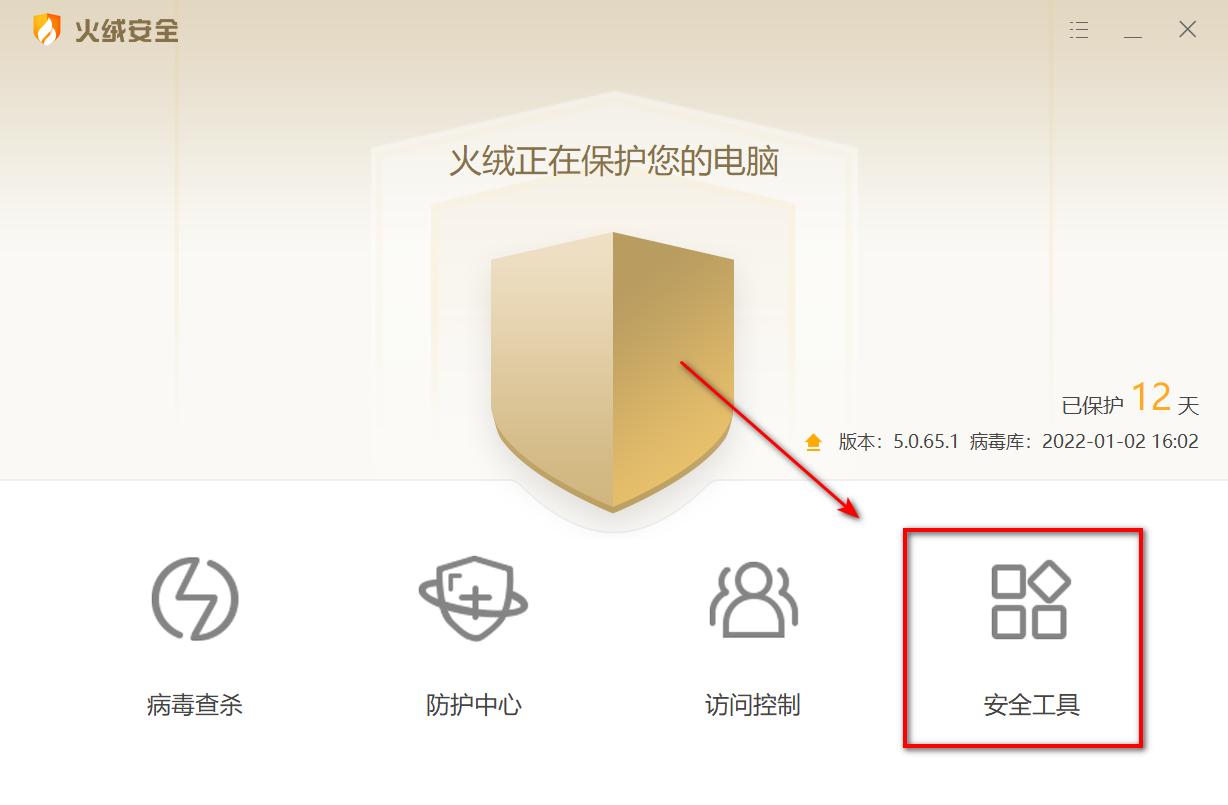1228x805 pixels.
Task: Click the large golden shield graphic
Action: (612, 372)
